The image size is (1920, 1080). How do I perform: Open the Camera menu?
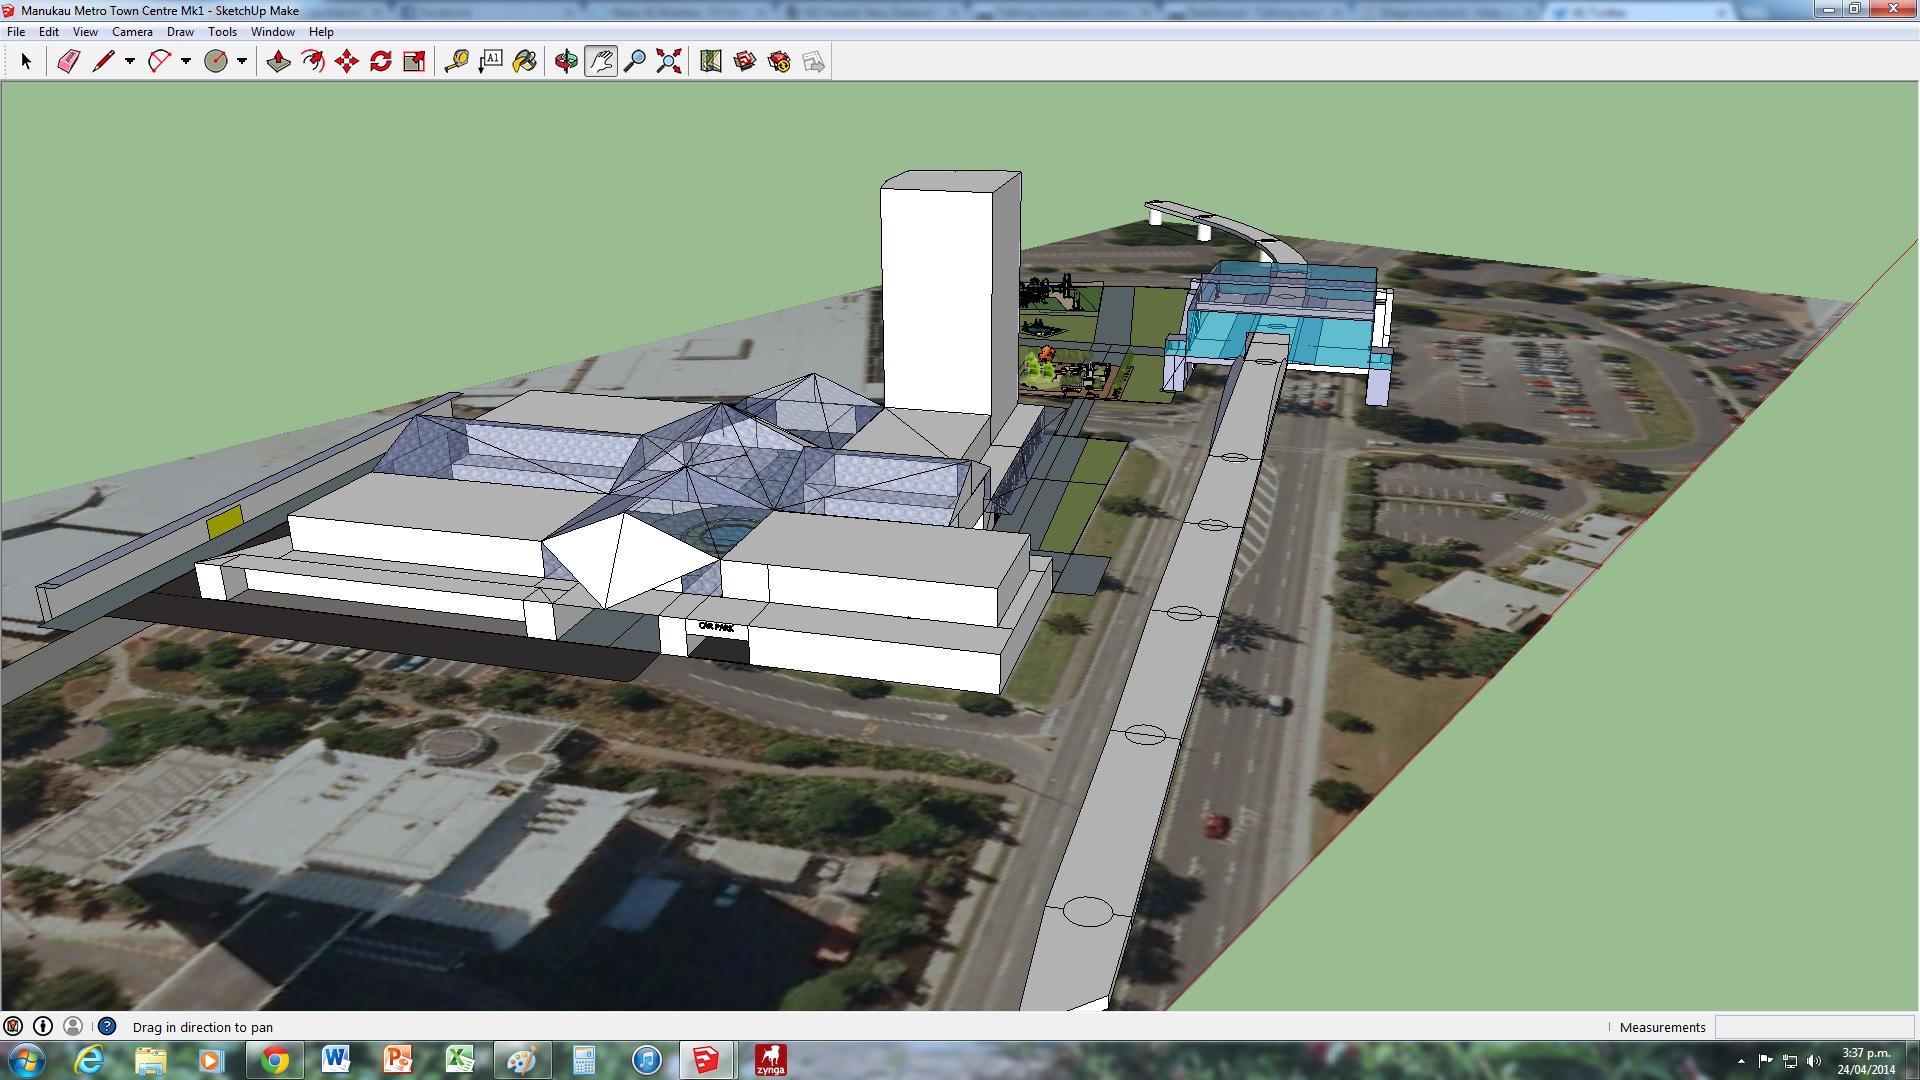[x=132, y=32]
